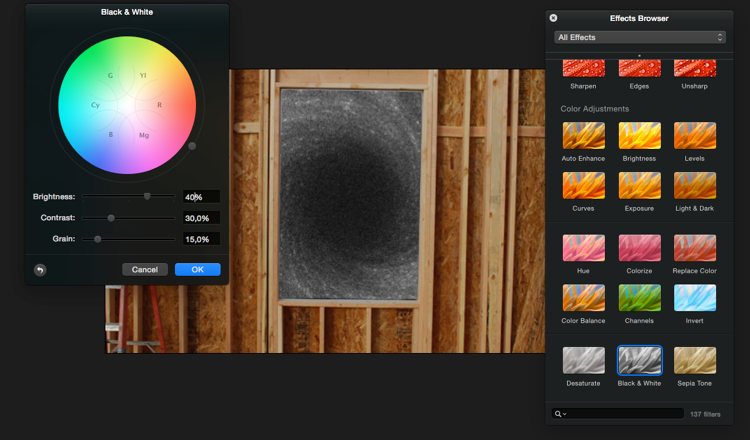
Task: Select the Edges effect thumbnail
Action: [640, 68]
